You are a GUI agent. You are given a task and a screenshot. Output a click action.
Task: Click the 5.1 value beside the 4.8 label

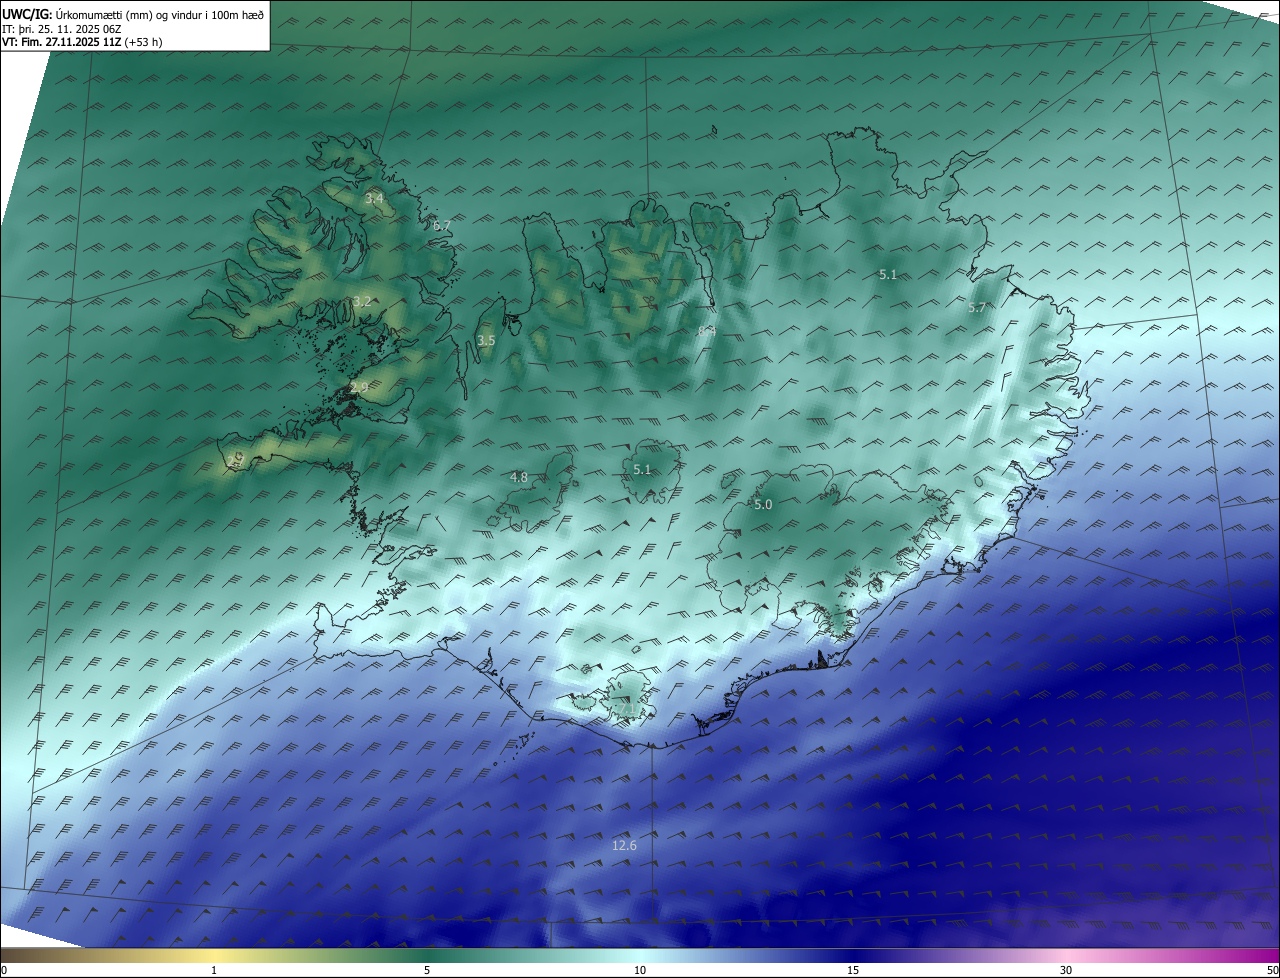point(642,470)
